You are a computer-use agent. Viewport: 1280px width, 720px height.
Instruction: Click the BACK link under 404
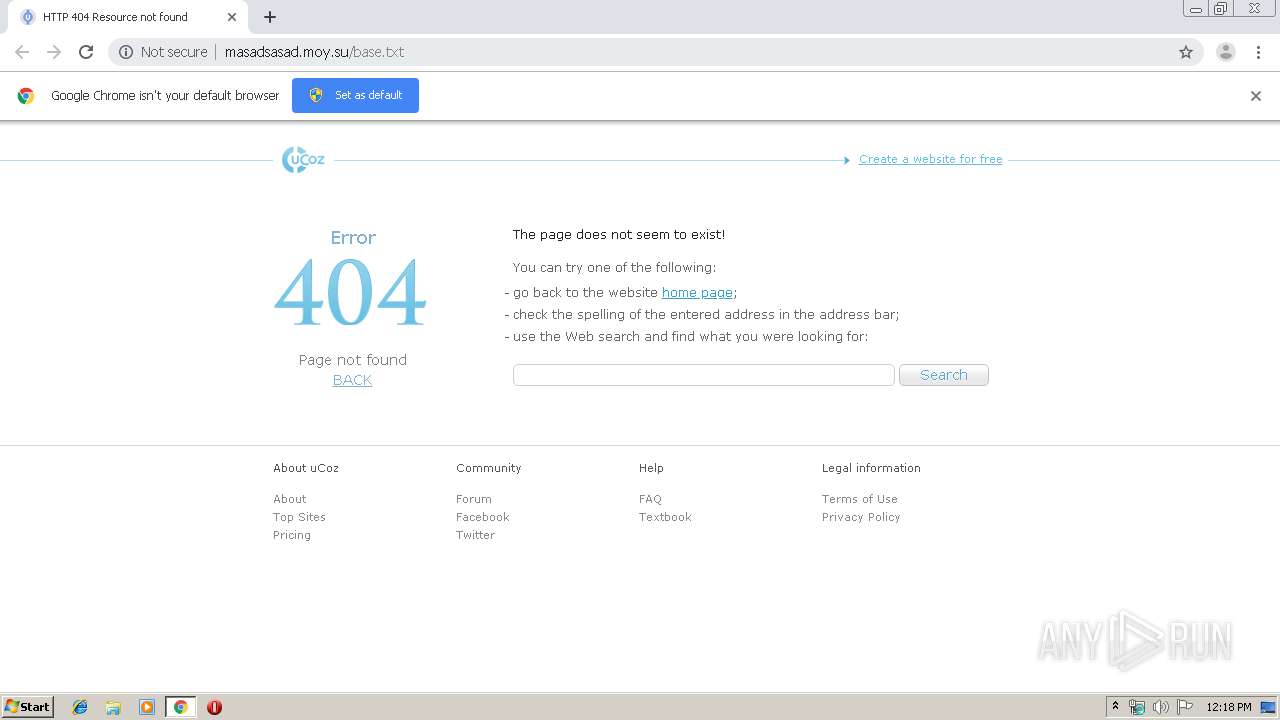pos(352,380)
